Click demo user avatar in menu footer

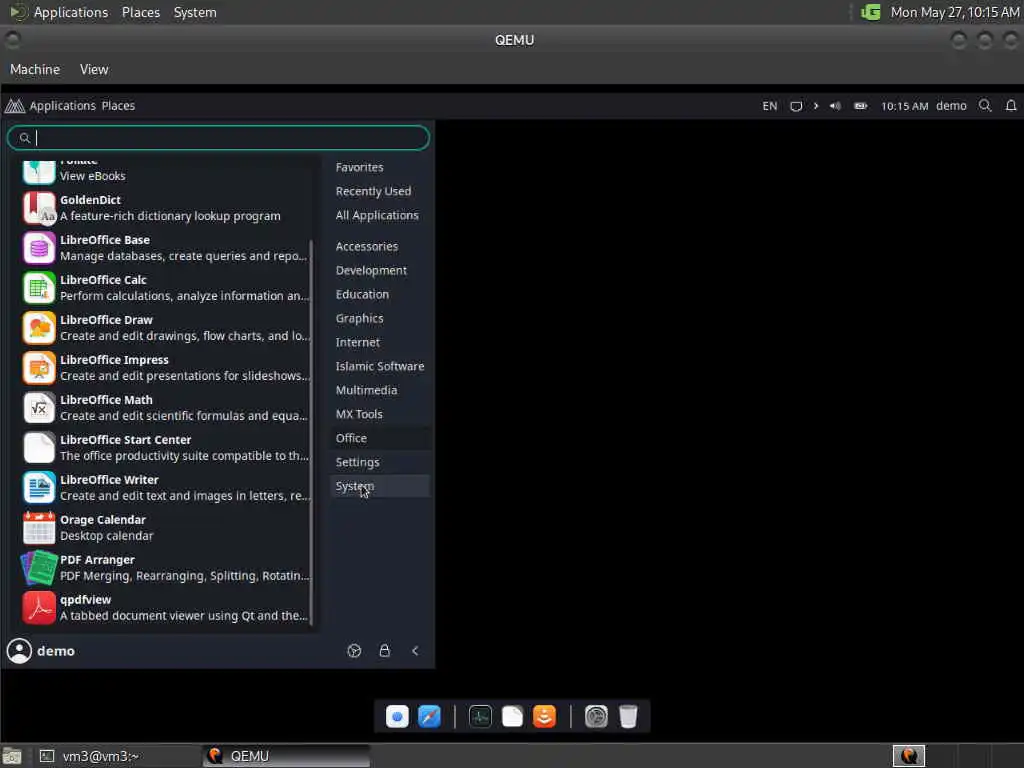pos(19,651)
